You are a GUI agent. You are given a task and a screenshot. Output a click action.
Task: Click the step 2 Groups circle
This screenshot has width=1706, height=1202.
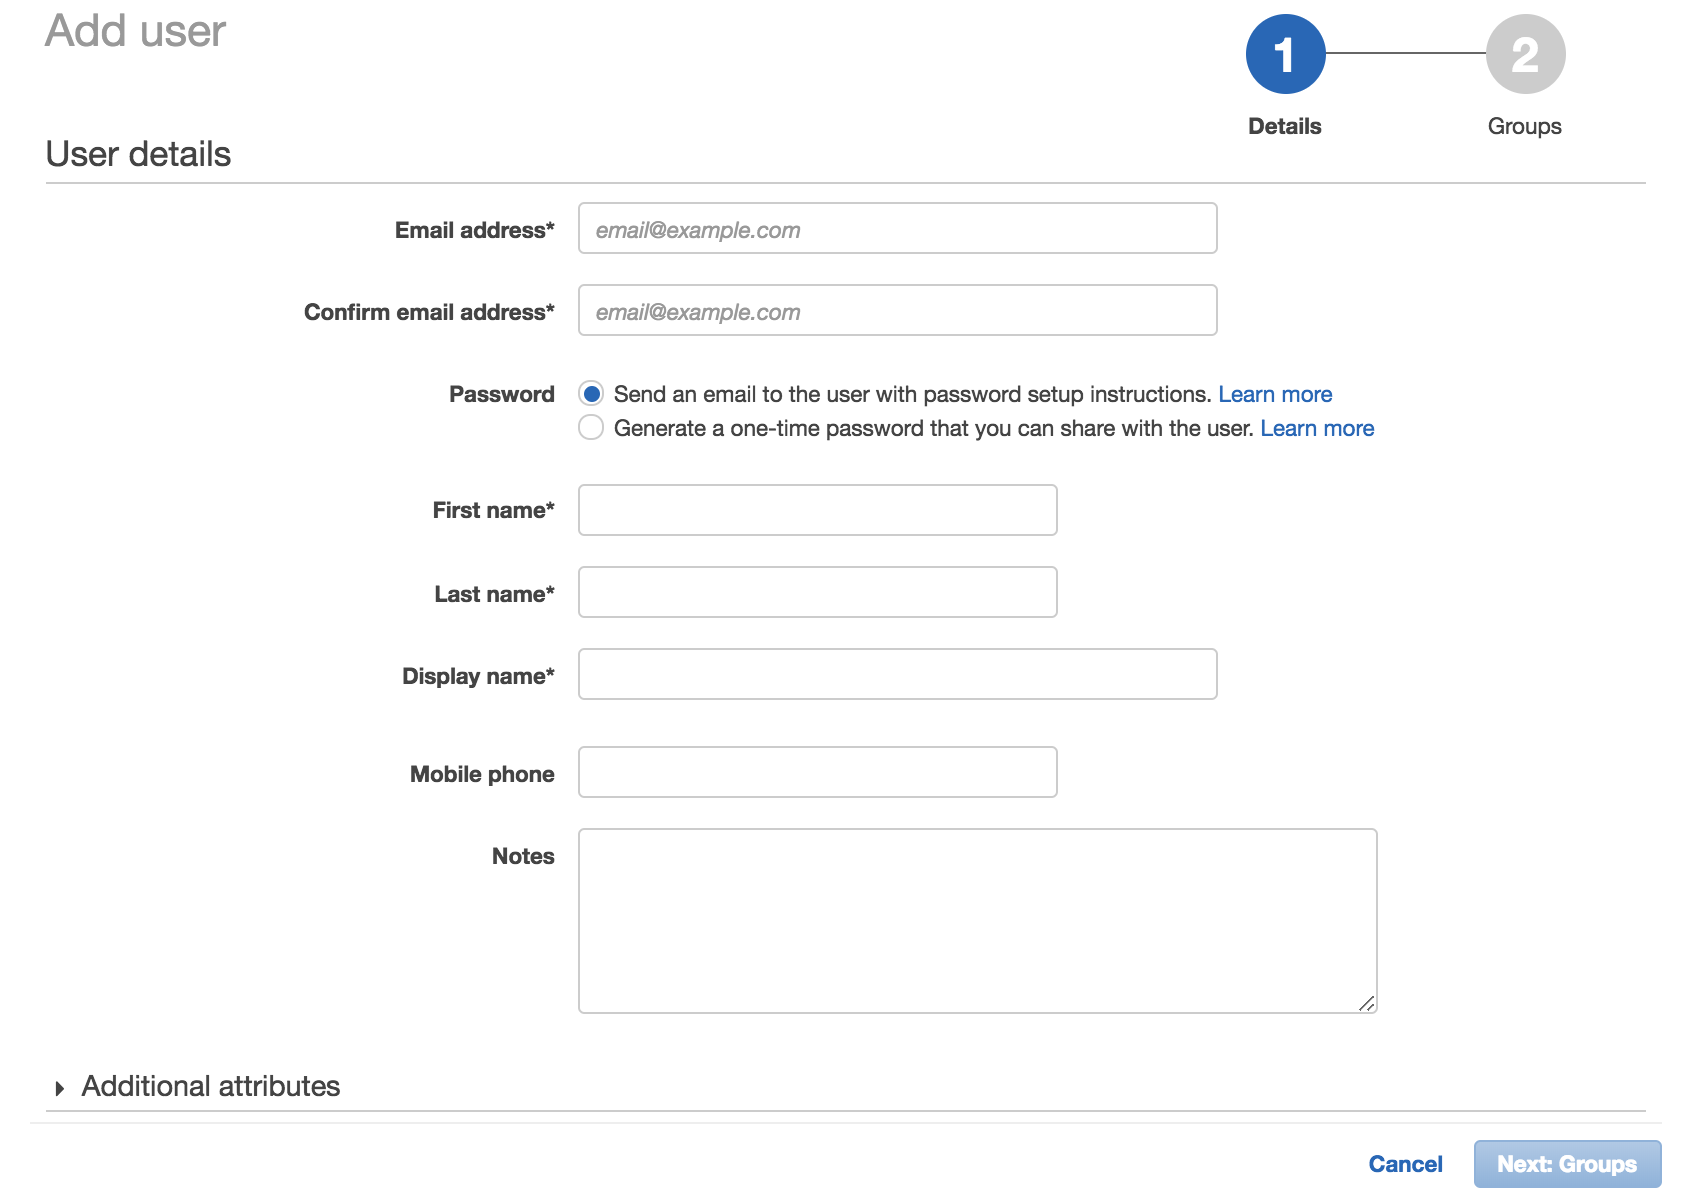click(x=1525, y=54)
